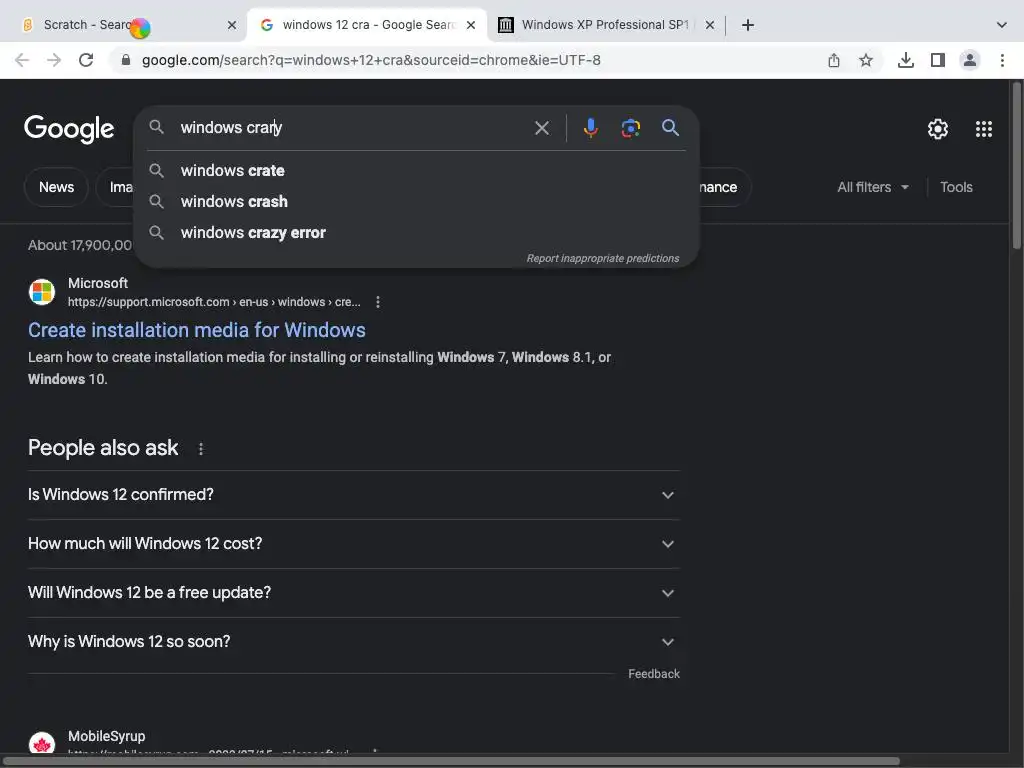Viewport: 1024px width, 768px height.
Task: Expand Is Windows 12 confirmed question
Action: point(353,495)
